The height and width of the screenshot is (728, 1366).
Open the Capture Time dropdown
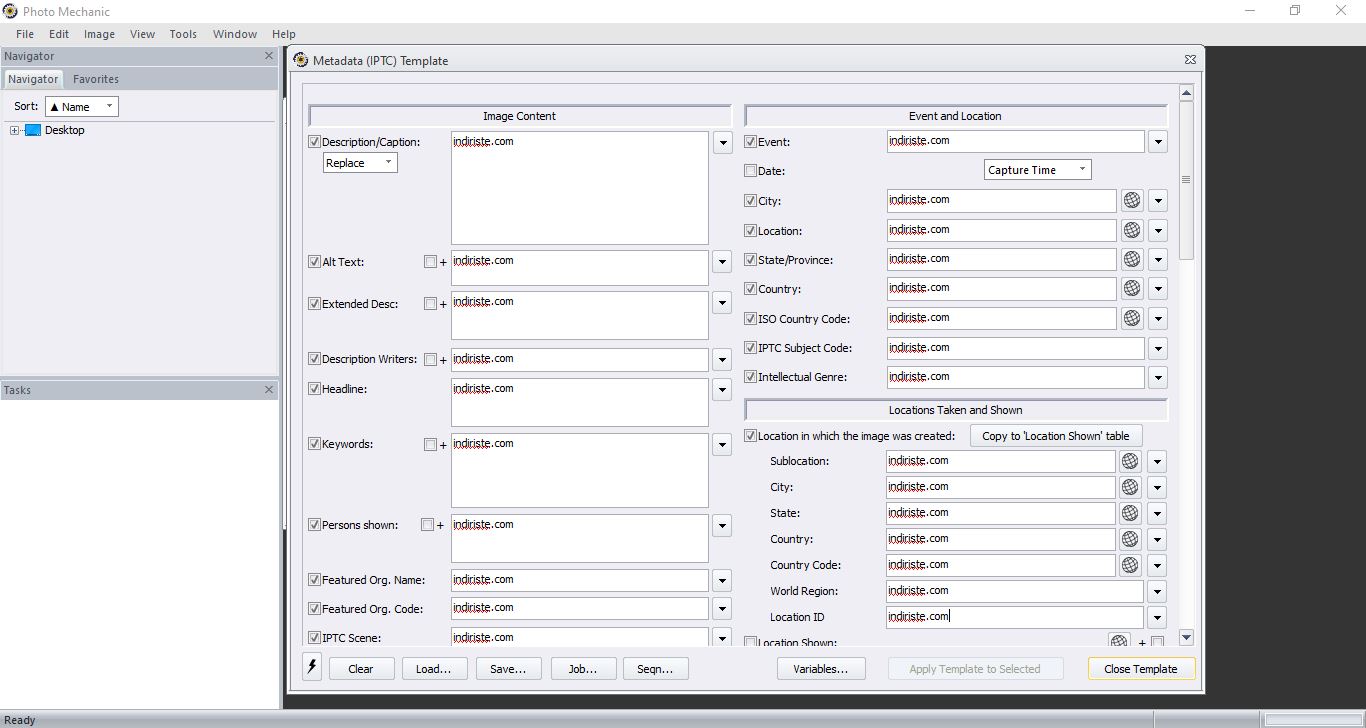tap(1037, 170)
